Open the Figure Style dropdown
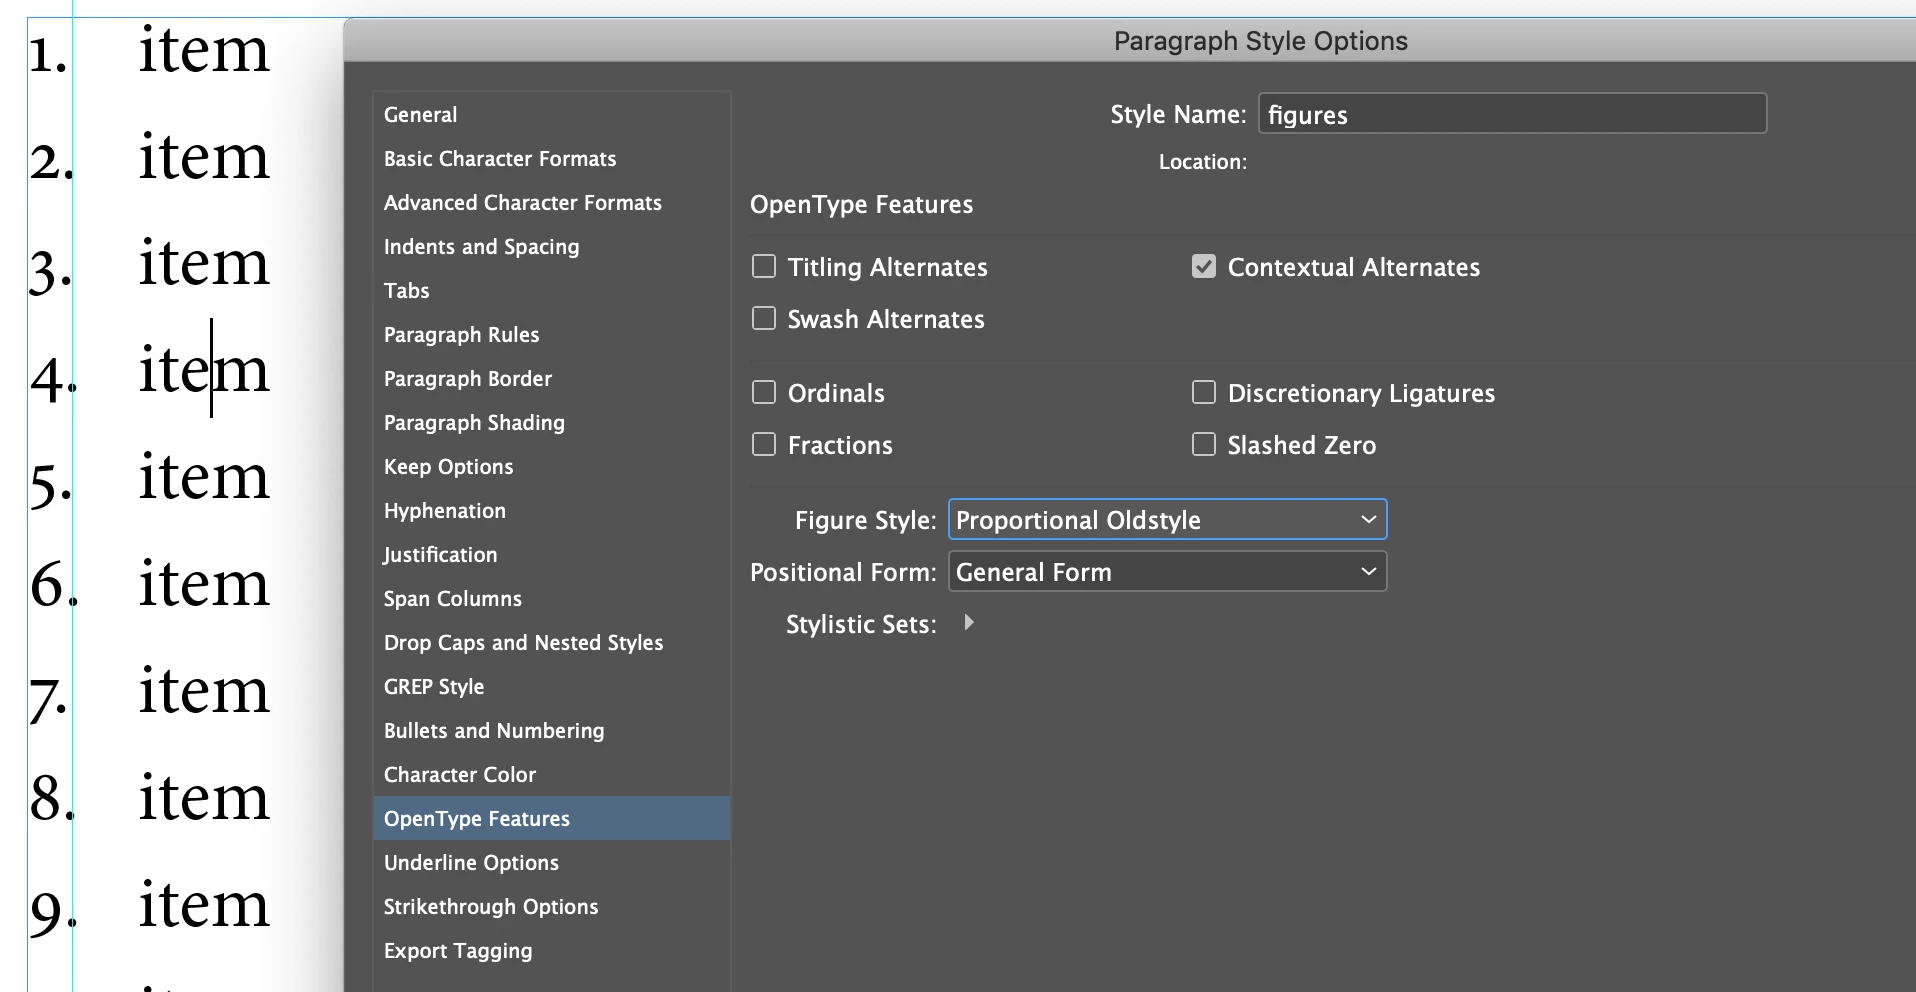1916x992 pixels. click(1167, 520)
